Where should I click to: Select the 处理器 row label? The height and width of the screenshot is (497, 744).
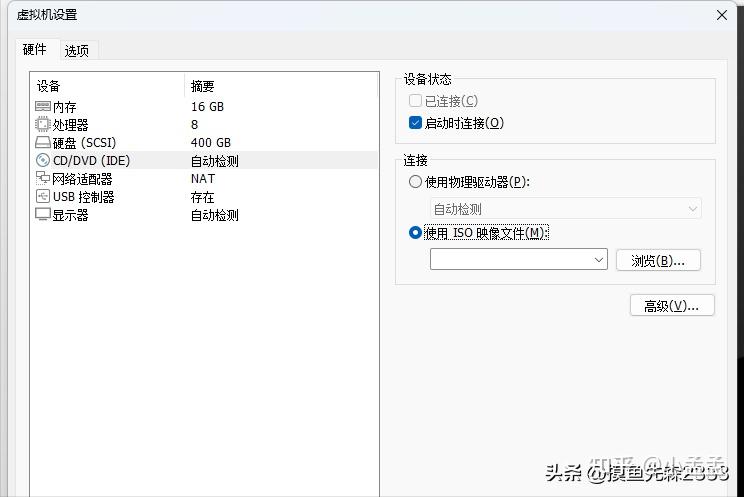[70, 125]
